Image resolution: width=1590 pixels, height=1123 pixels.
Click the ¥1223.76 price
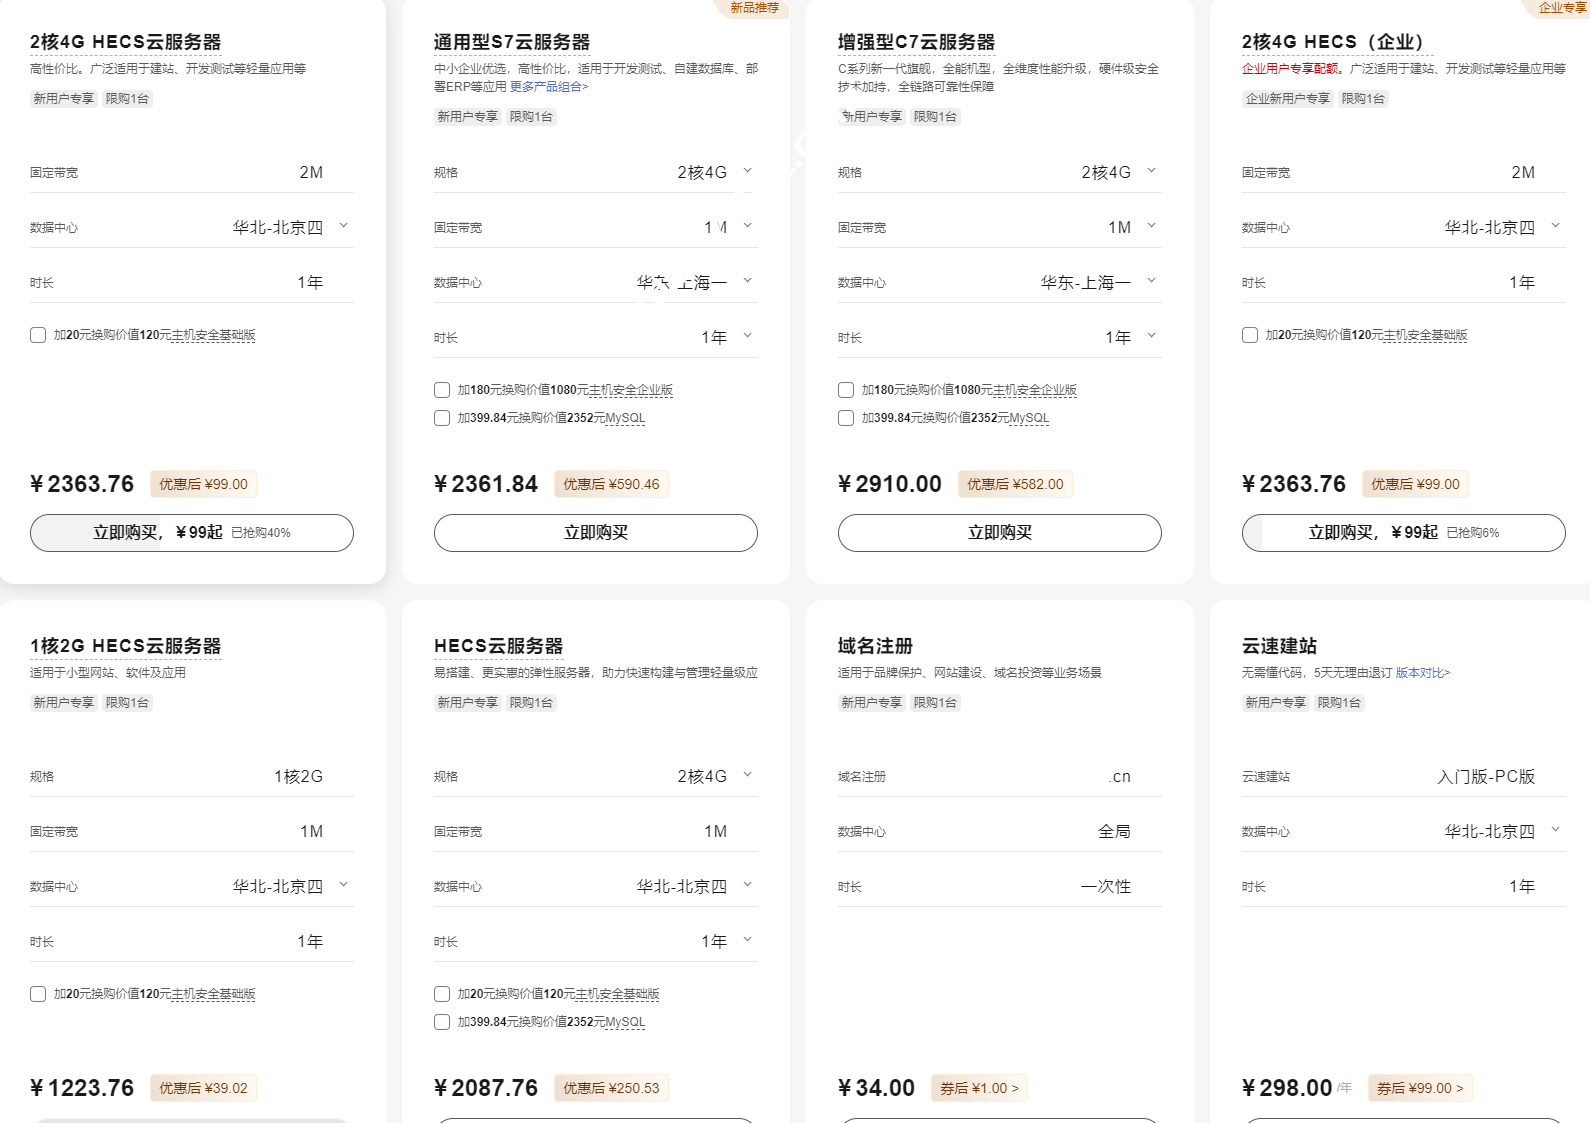point(82,1088)
